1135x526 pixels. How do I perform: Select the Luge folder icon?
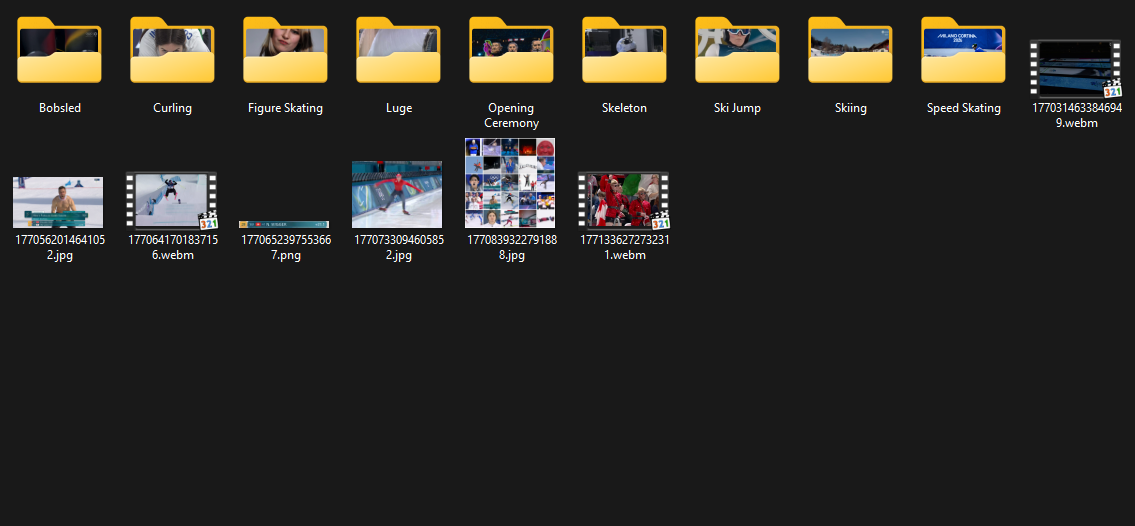(x=398, y=50)
